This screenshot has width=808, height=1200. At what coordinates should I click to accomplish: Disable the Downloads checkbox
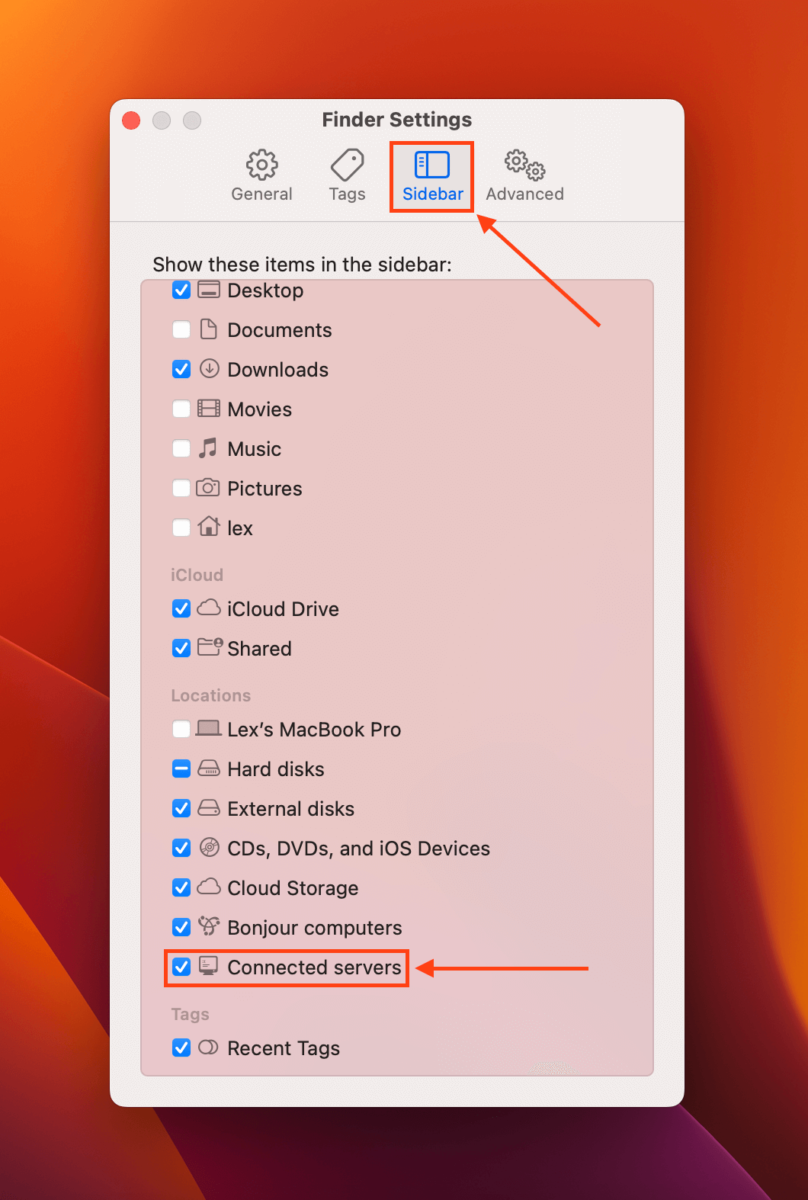pos(181,369)
